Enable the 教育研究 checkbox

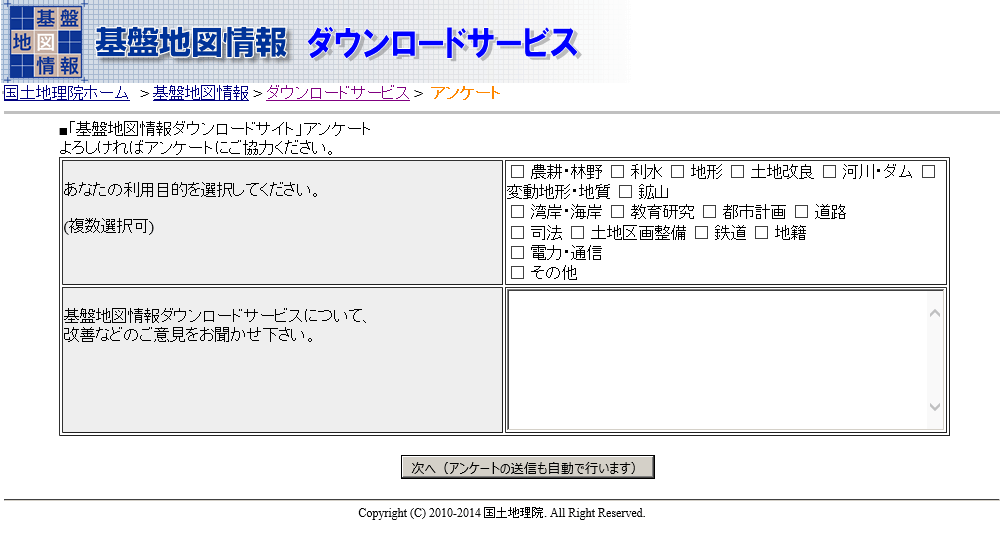coord(617,212)
